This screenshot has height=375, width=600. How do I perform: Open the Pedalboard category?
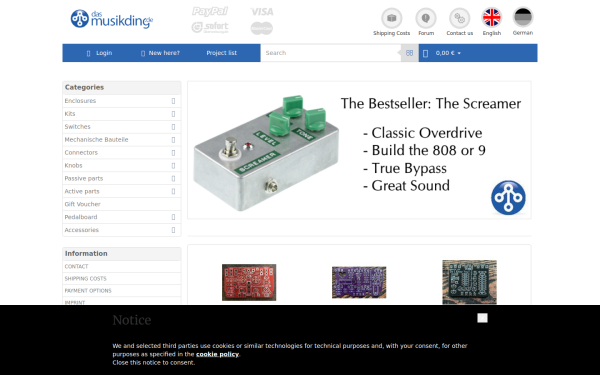81,217
